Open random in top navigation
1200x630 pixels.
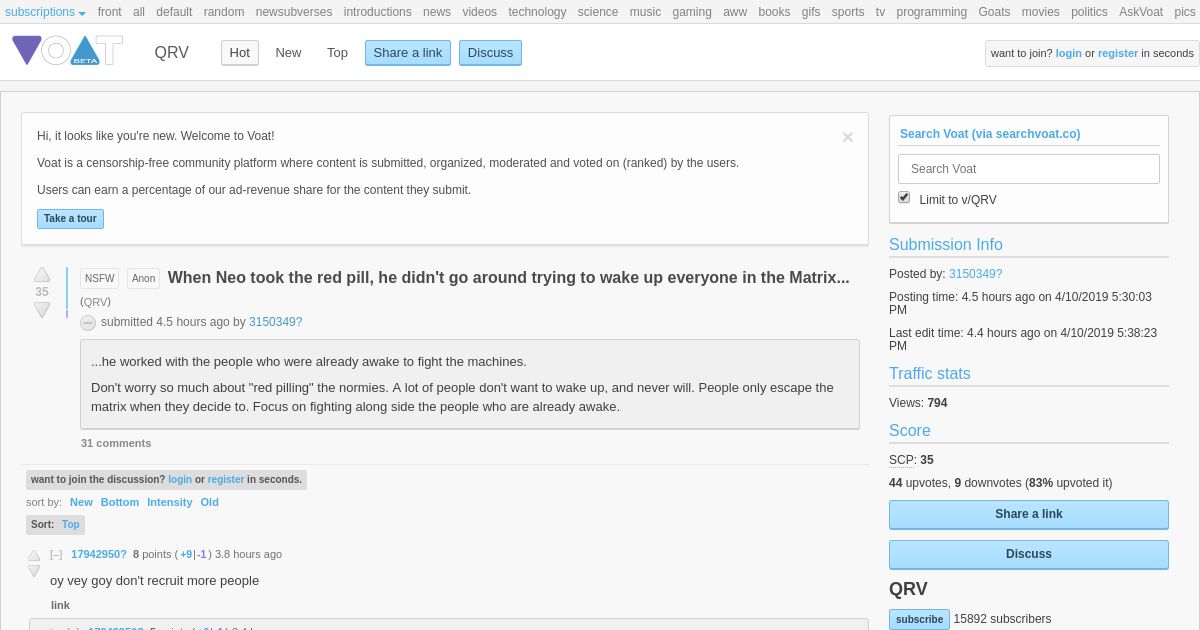point(224,12)
